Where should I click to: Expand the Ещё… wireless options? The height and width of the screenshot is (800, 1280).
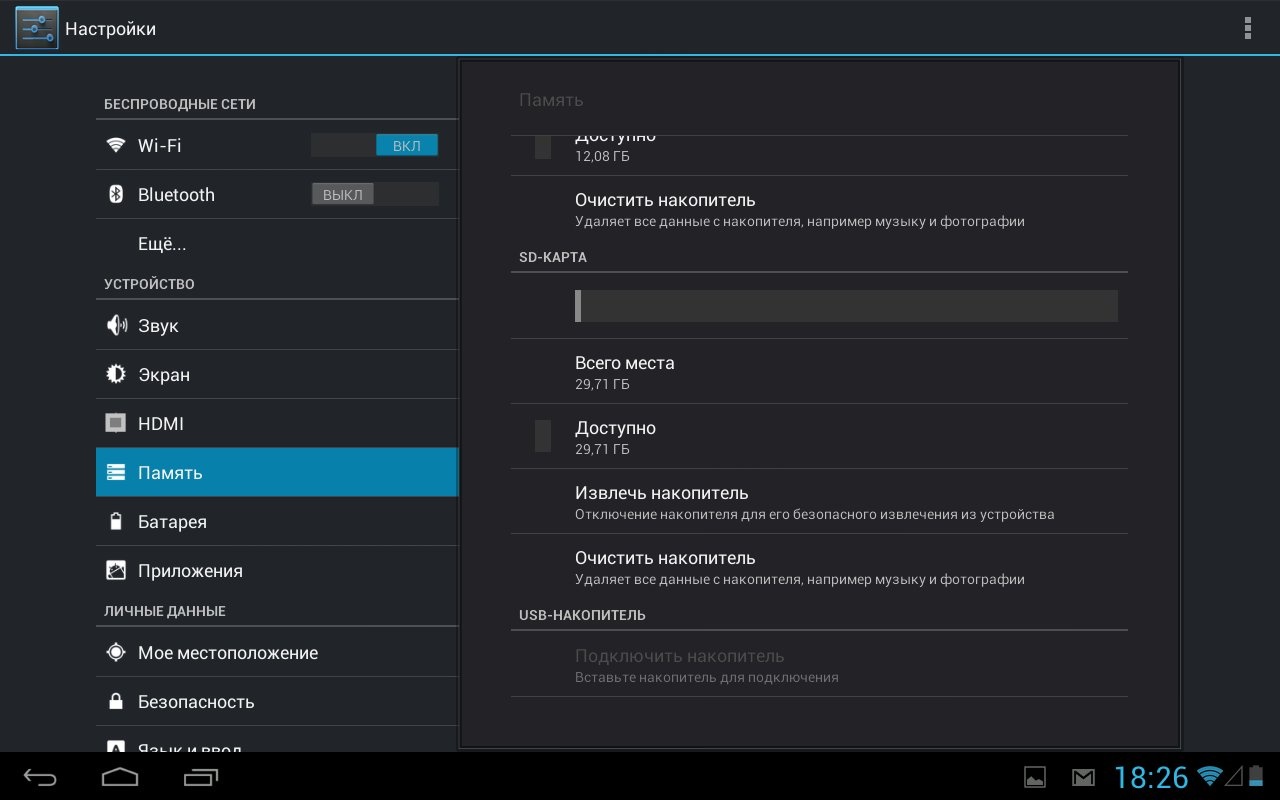click(x=162, y=244)
